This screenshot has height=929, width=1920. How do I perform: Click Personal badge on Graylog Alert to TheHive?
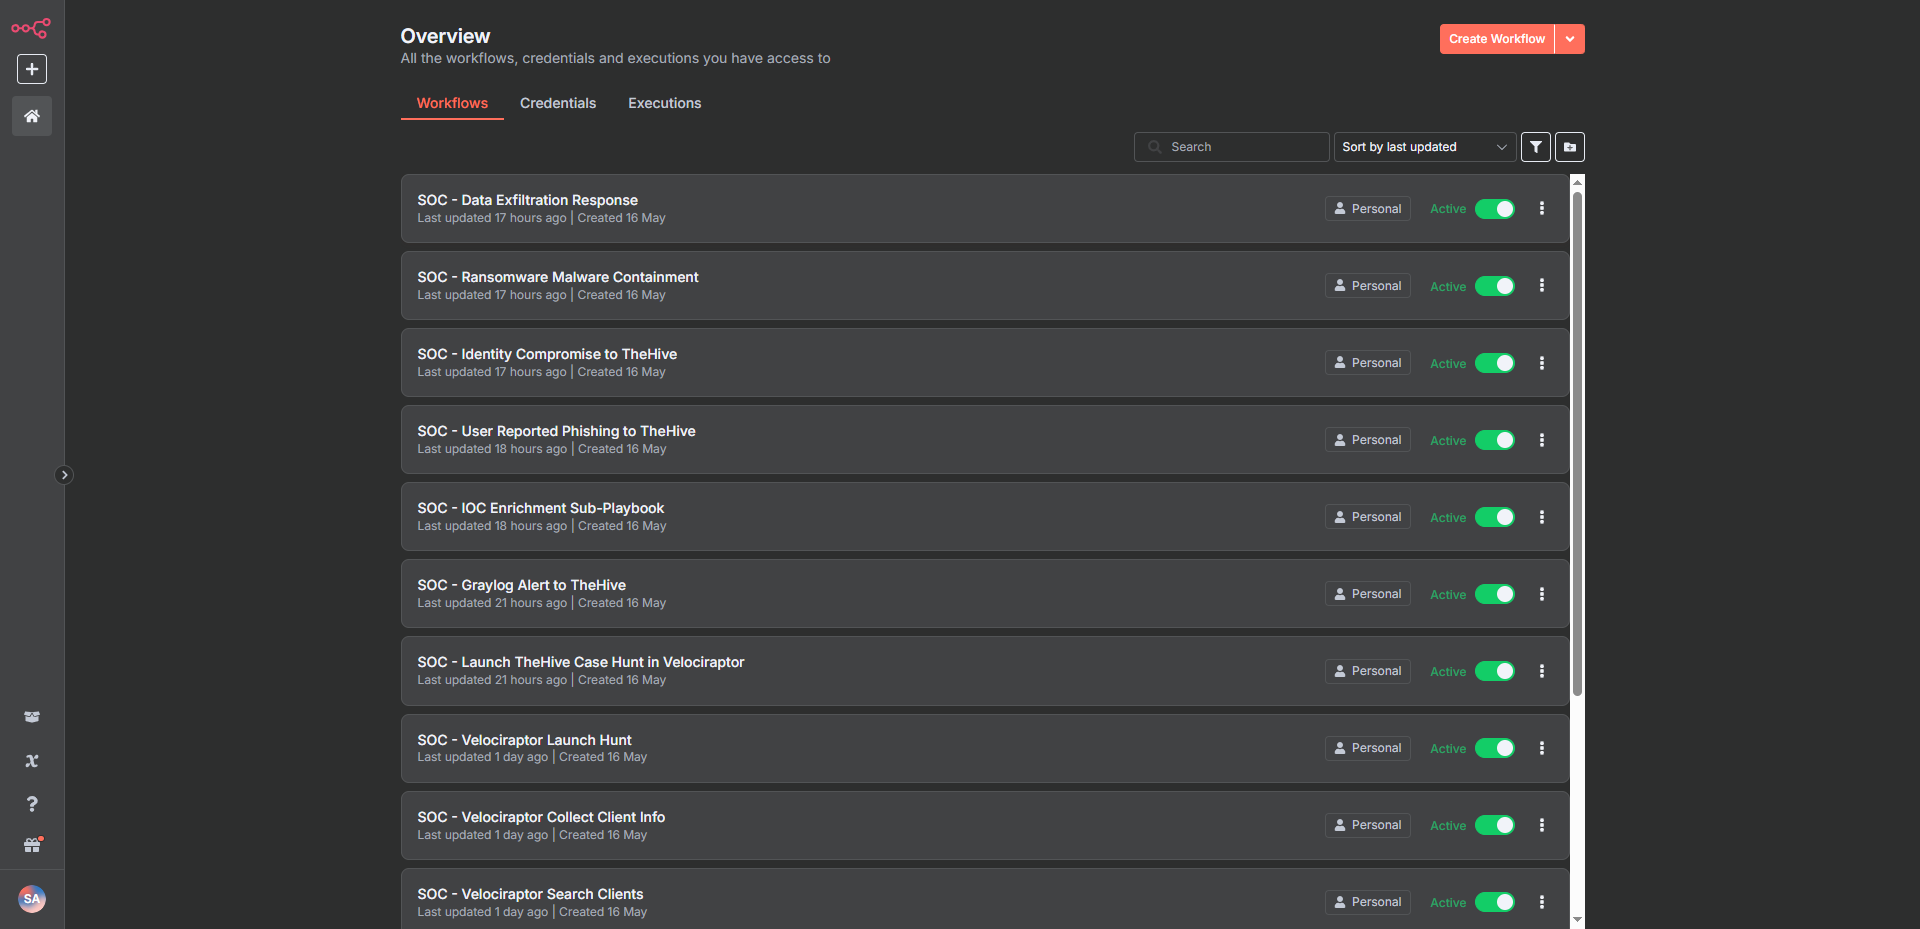click(1368, 594)
